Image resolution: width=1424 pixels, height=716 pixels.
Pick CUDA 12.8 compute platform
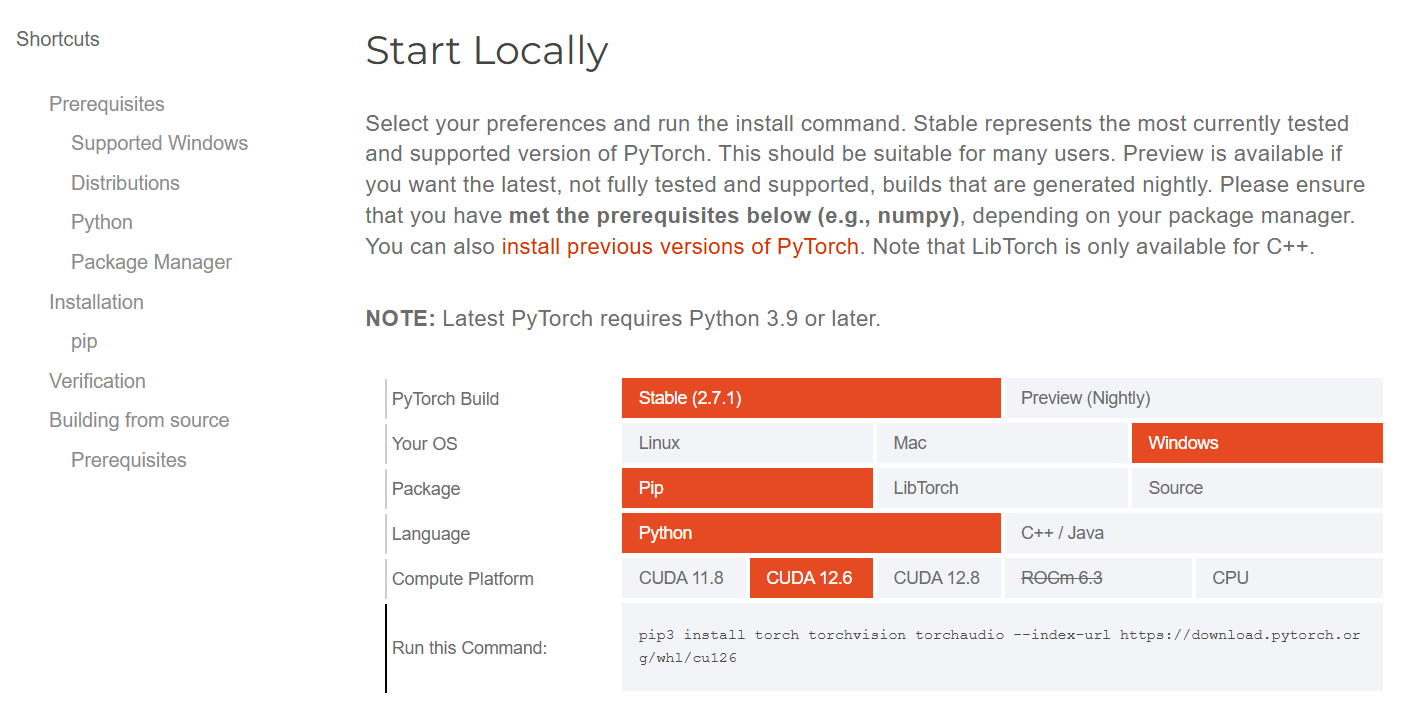coord(939,578)
